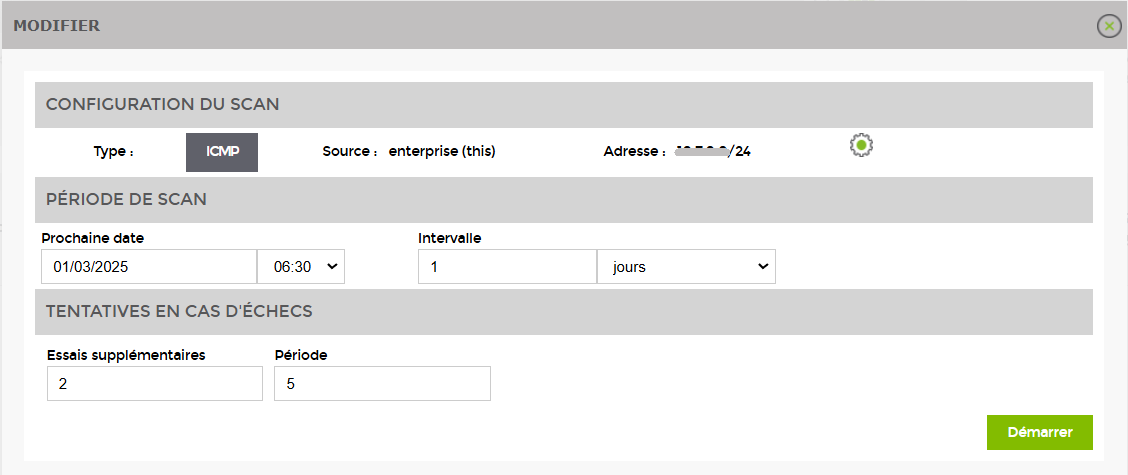Open the 06:30 time dropdown
1128x475 pixels.
tap(301, 267)
